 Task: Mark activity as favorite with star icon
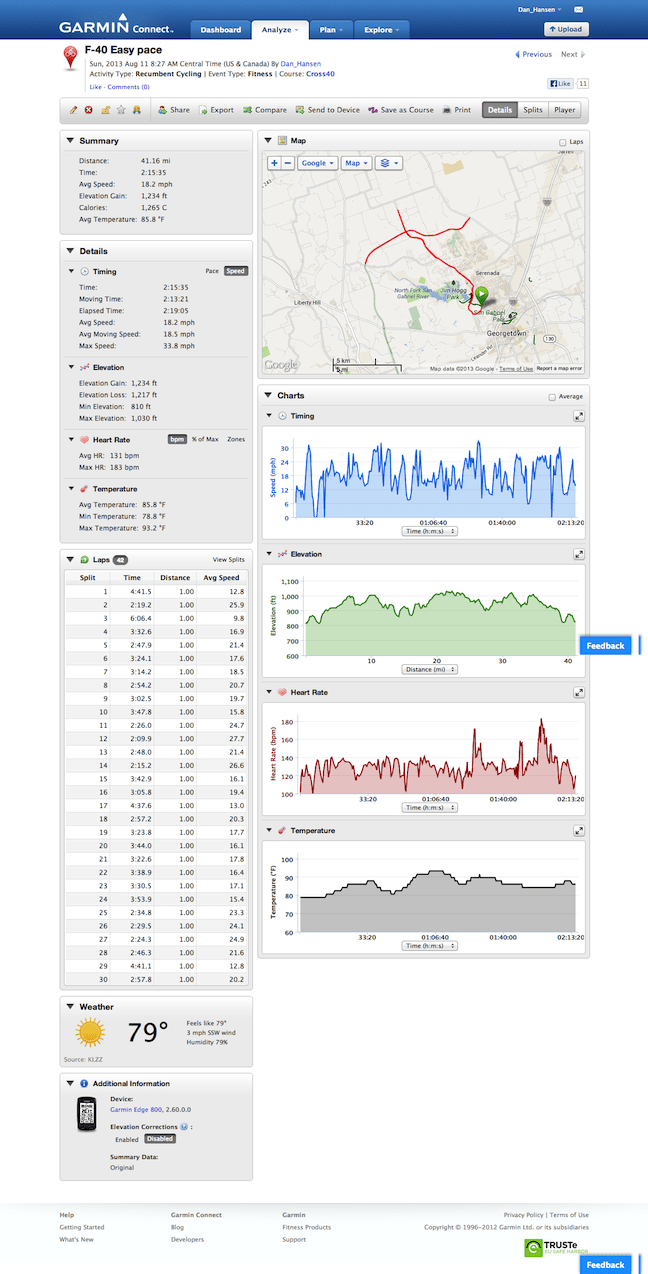[121, 110]
